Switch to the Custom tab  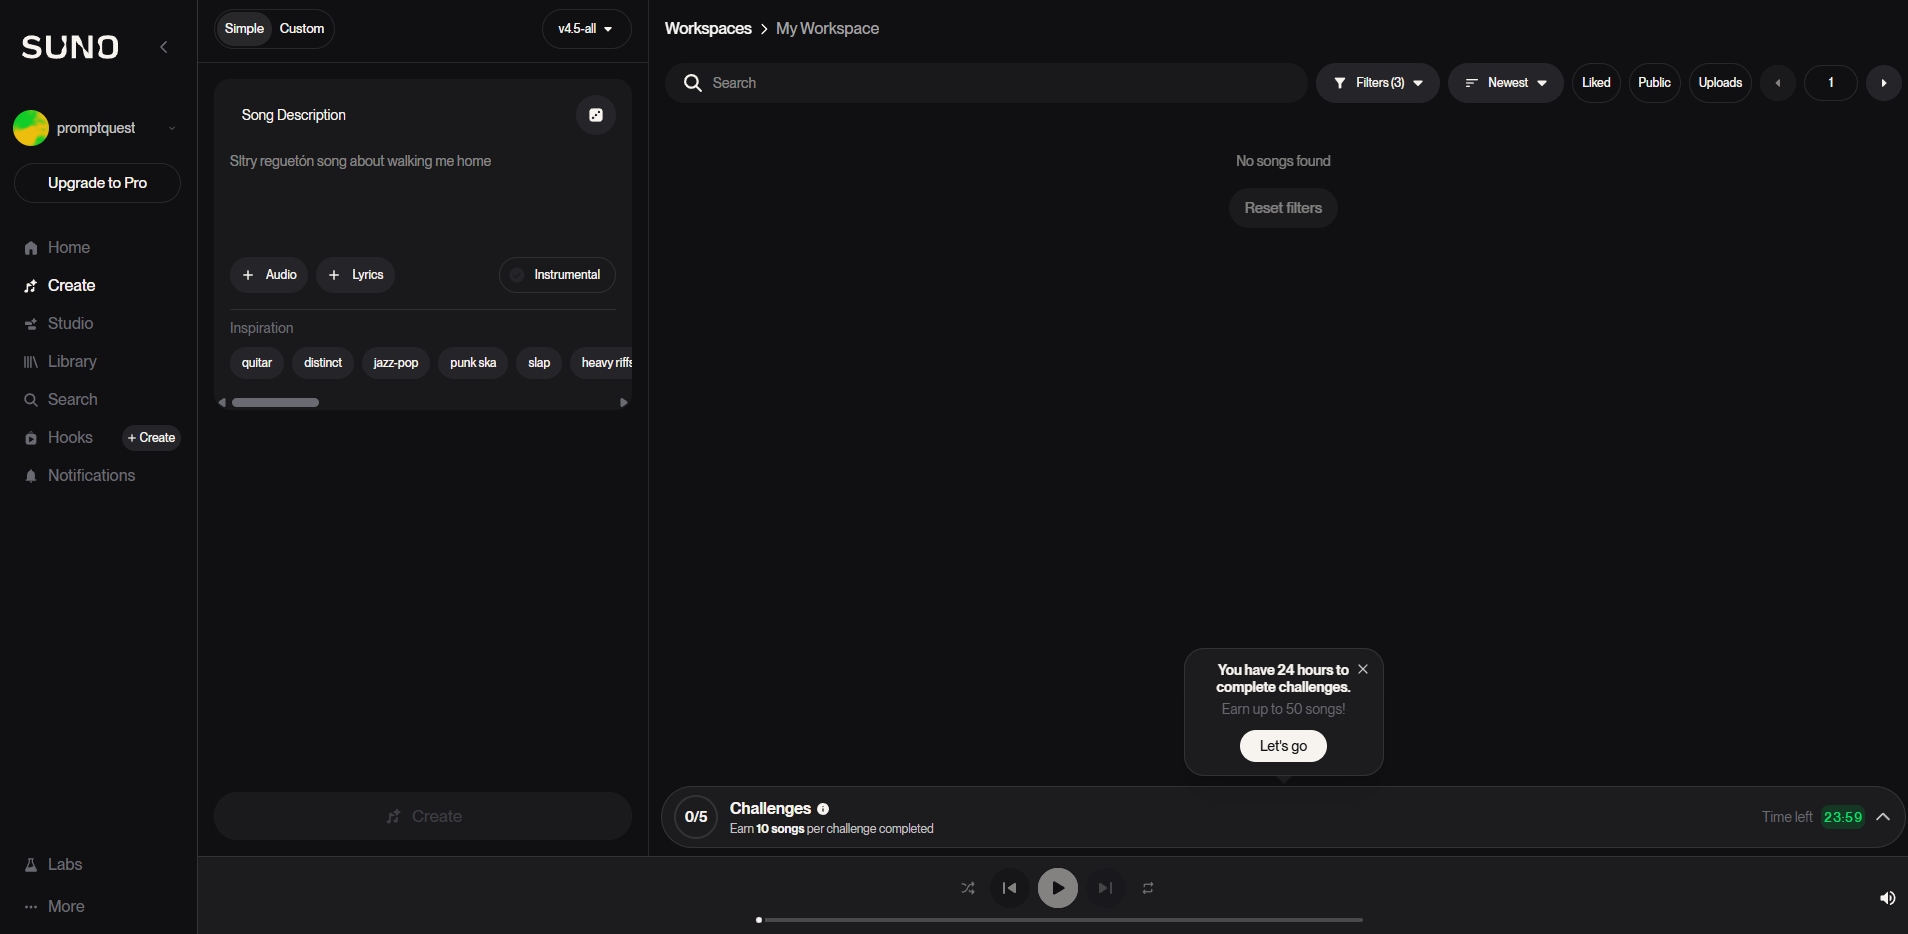302,29
